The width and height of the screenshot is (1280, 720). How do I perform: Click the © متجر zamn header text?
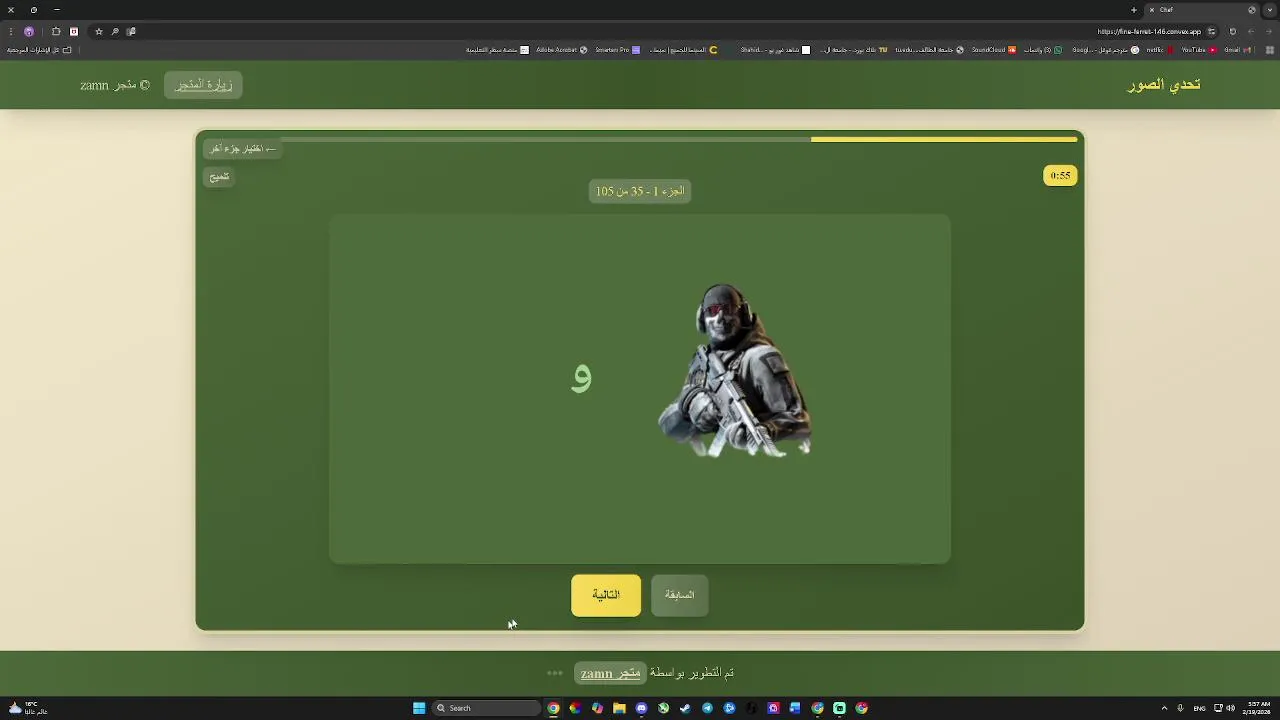click(x=115, y=85)
